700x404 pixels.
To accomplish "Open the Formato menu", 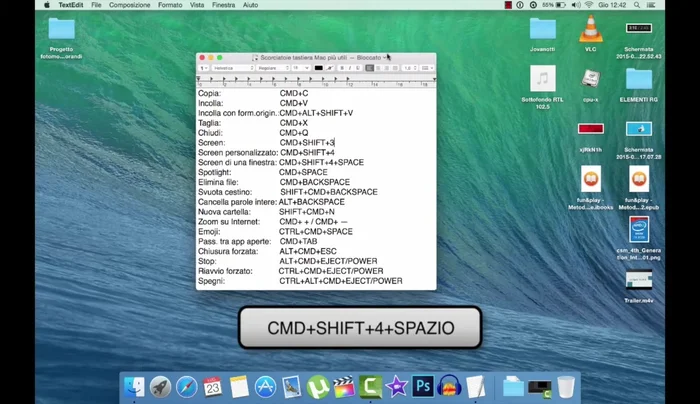I will point(170,5).
